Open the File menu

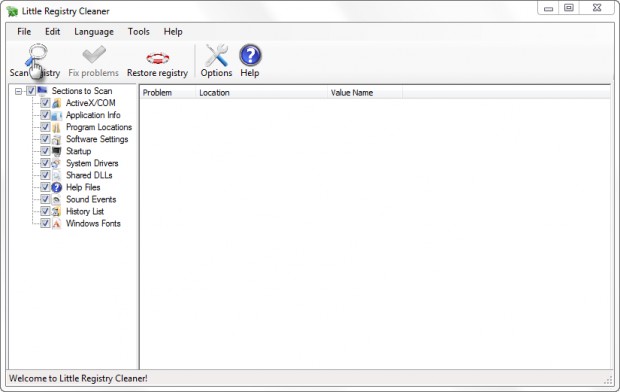24,32
